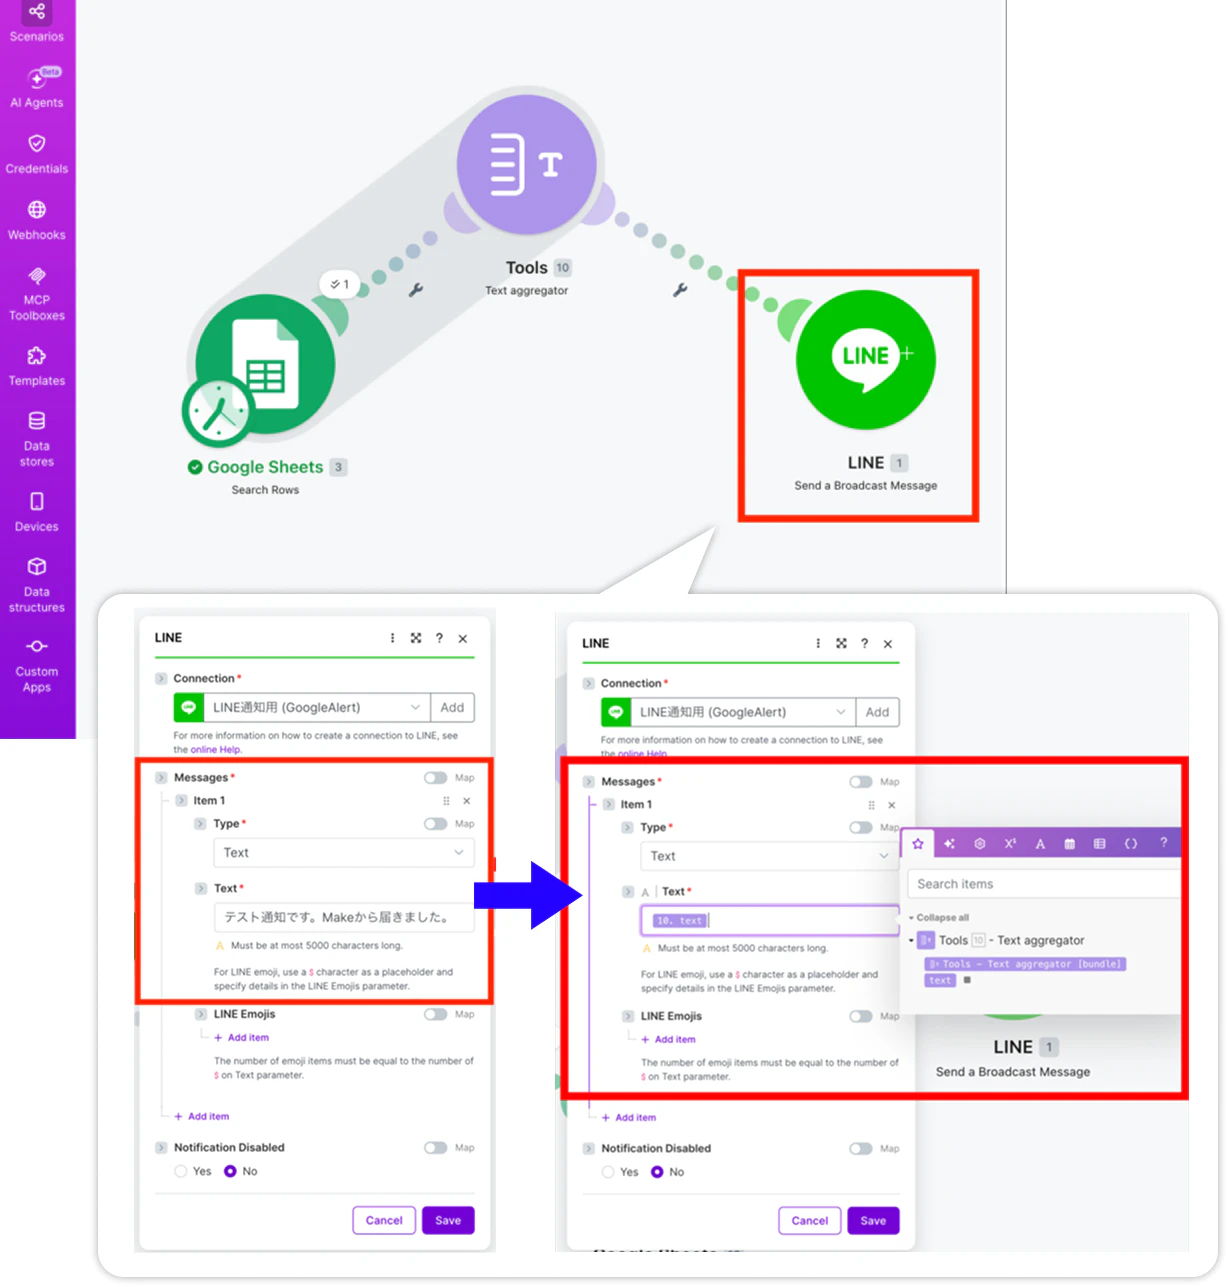Click the Search items field in mapping panel
The image size is (1228, 1287).
point(1045,884)
